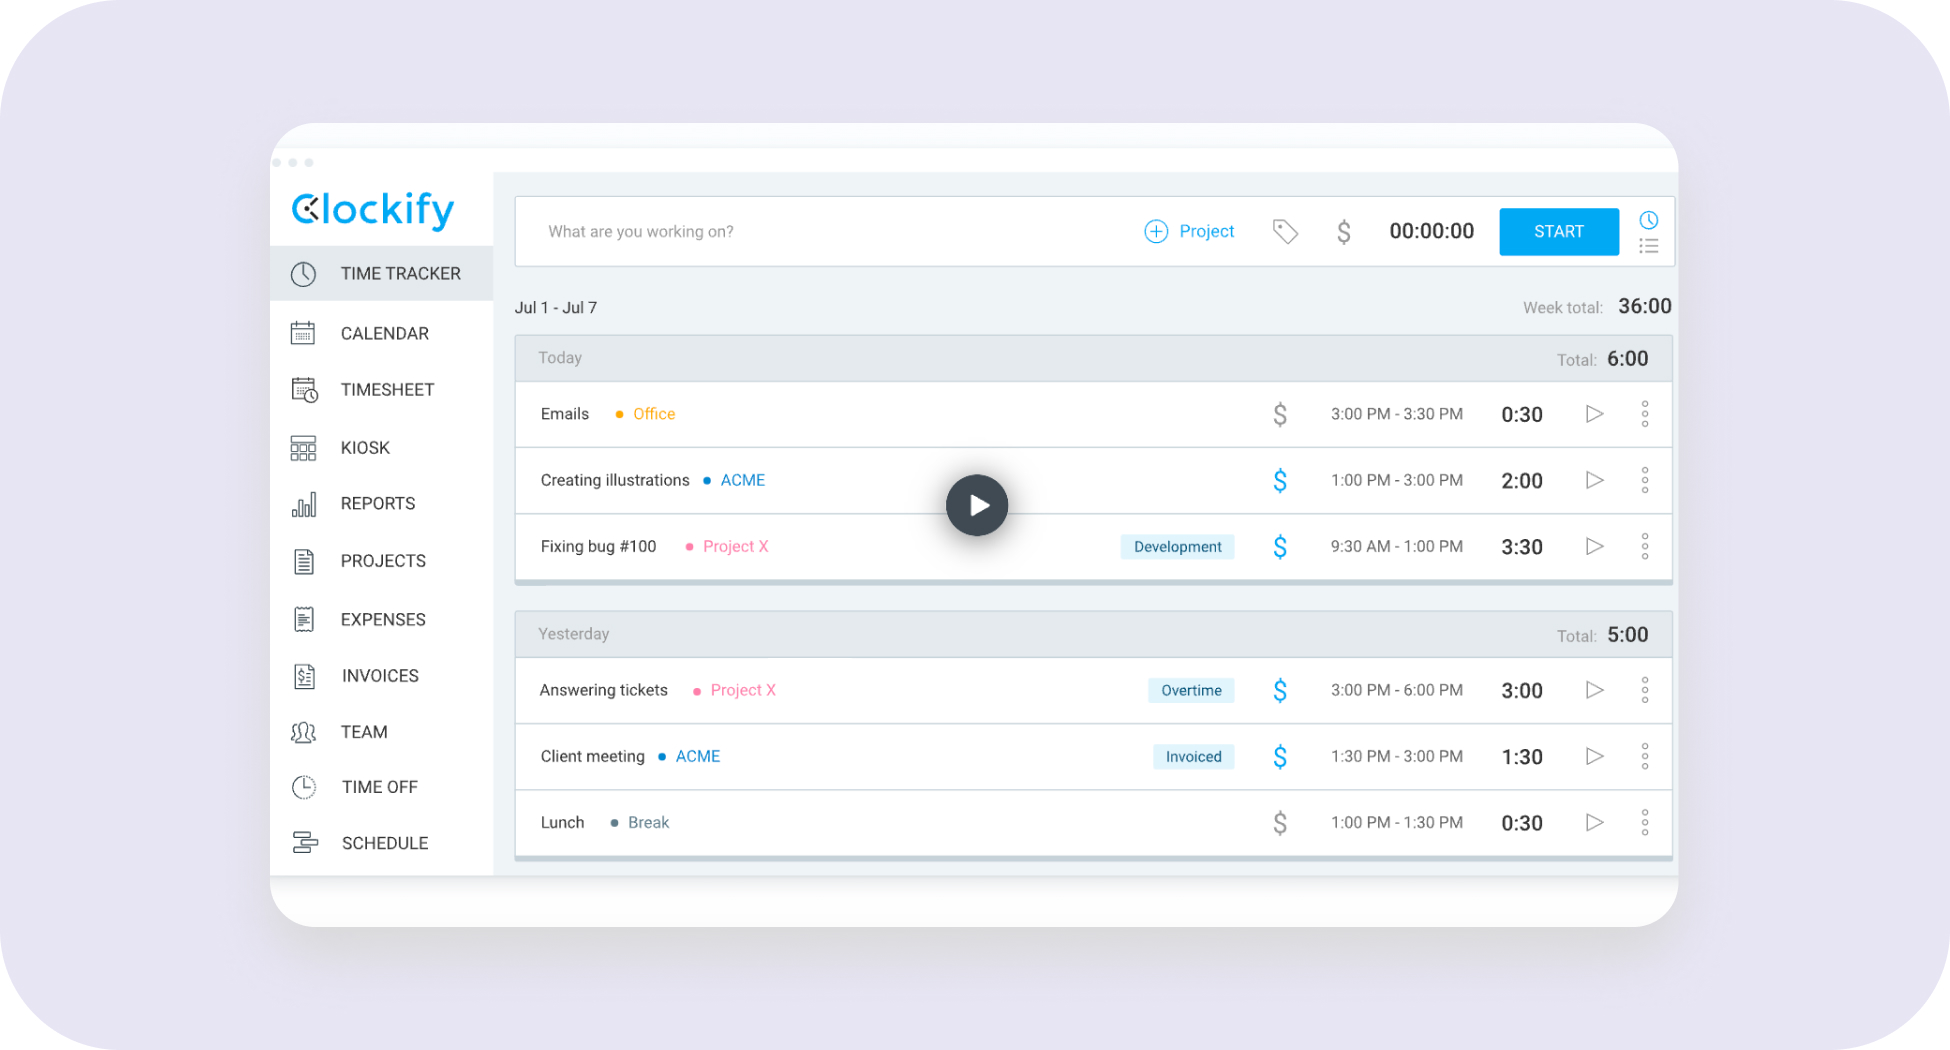Select the Timesheet icon in sidebar

point(304,389)
